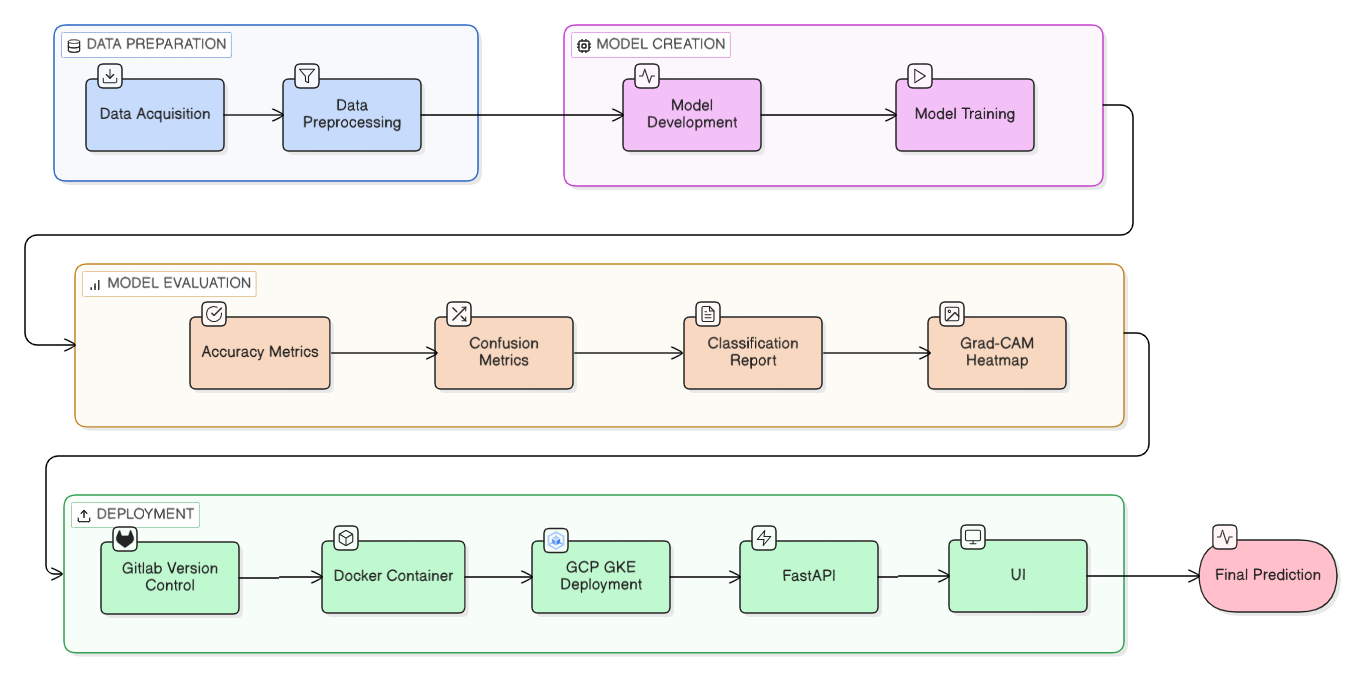Click the play icon on Model Training
Viewport: 1362px width, 681px height.
pyautogui.click(x=918, y=75)
